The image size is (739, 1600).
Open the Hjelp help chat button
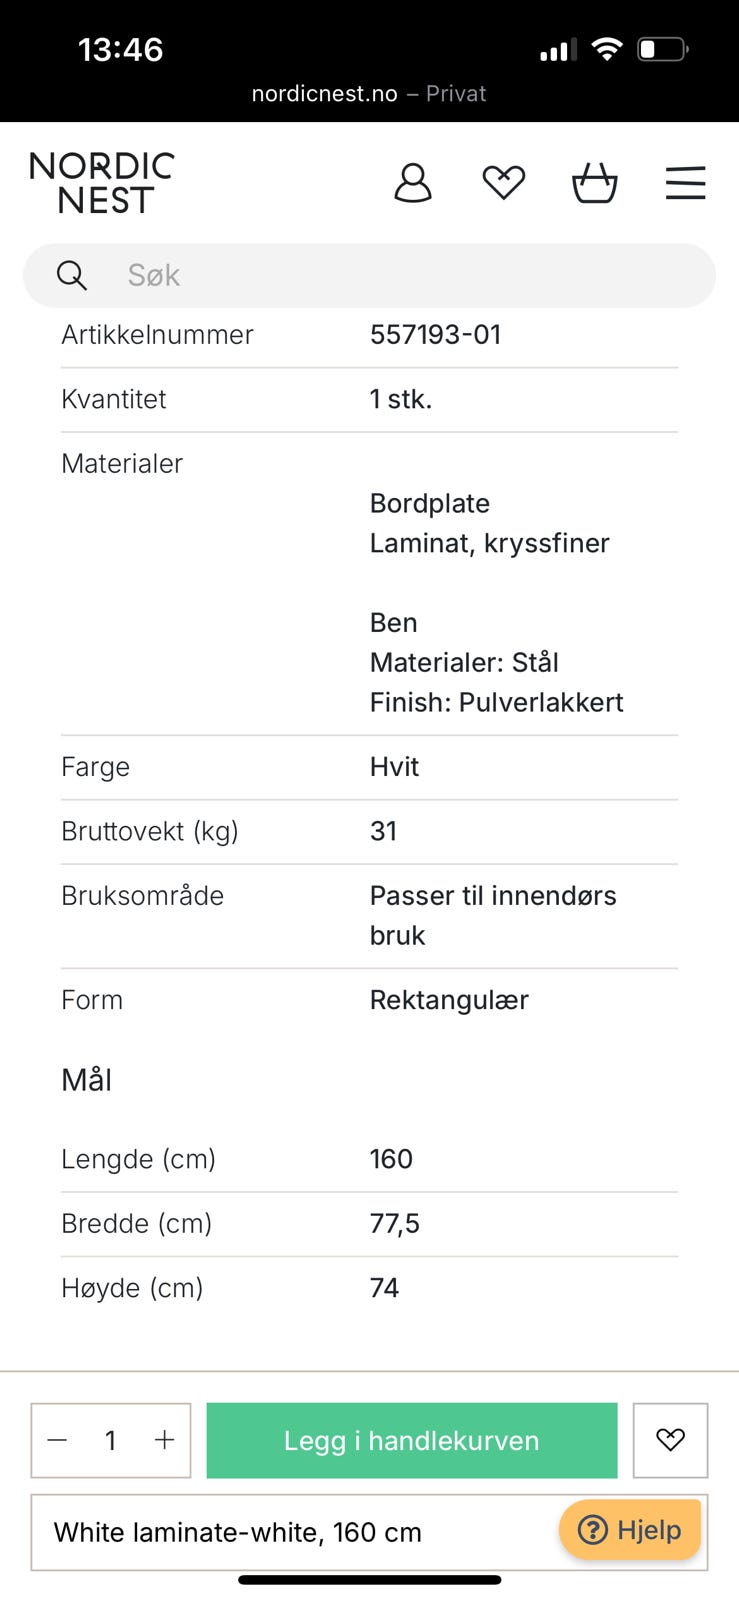point(630,1530)
